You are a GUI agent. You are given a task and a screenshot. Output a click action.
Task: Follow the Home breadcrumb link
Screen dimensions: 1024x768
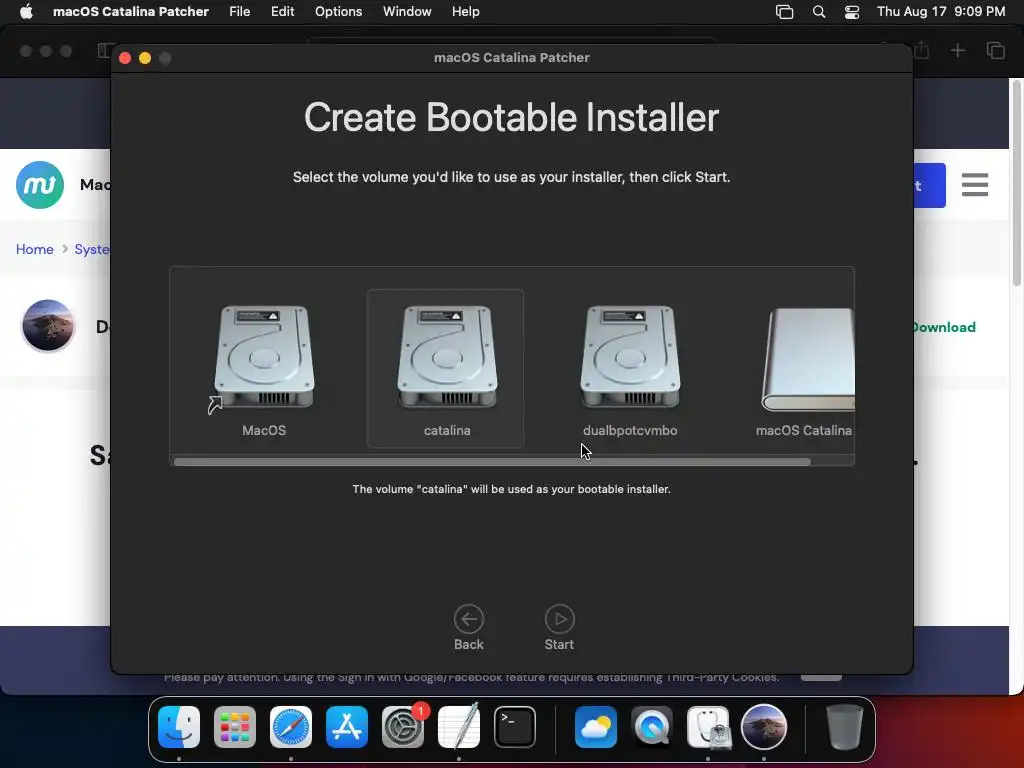coord(35,249)
